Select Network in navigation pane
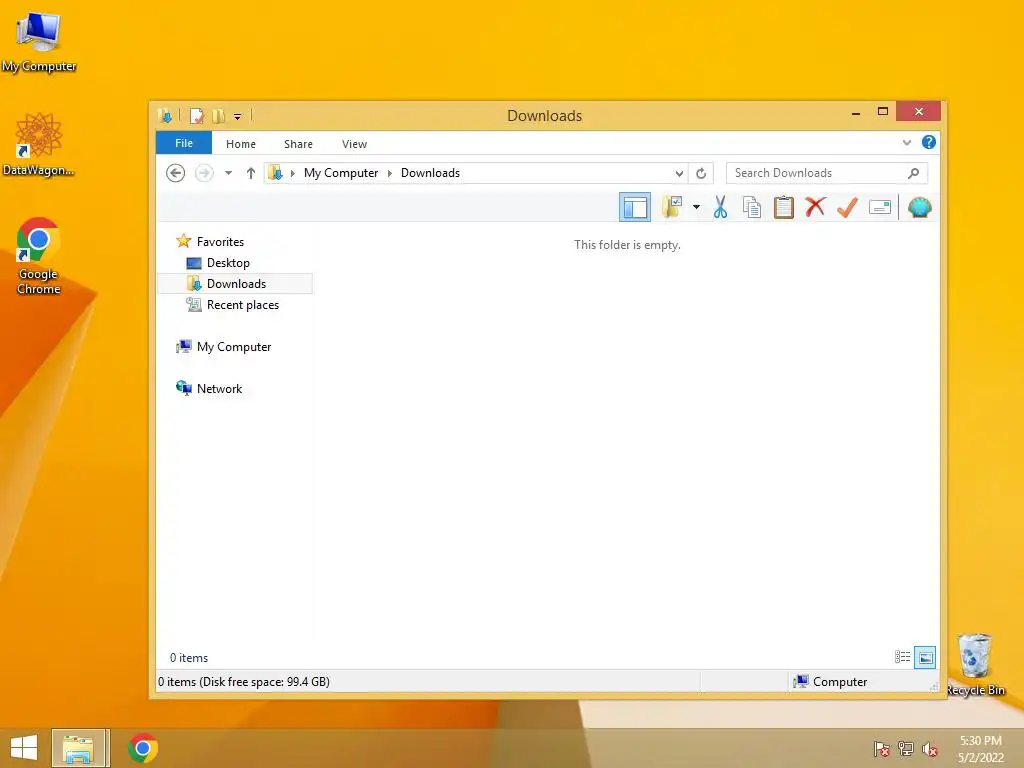1024x768 pixels. coord(219,389)
